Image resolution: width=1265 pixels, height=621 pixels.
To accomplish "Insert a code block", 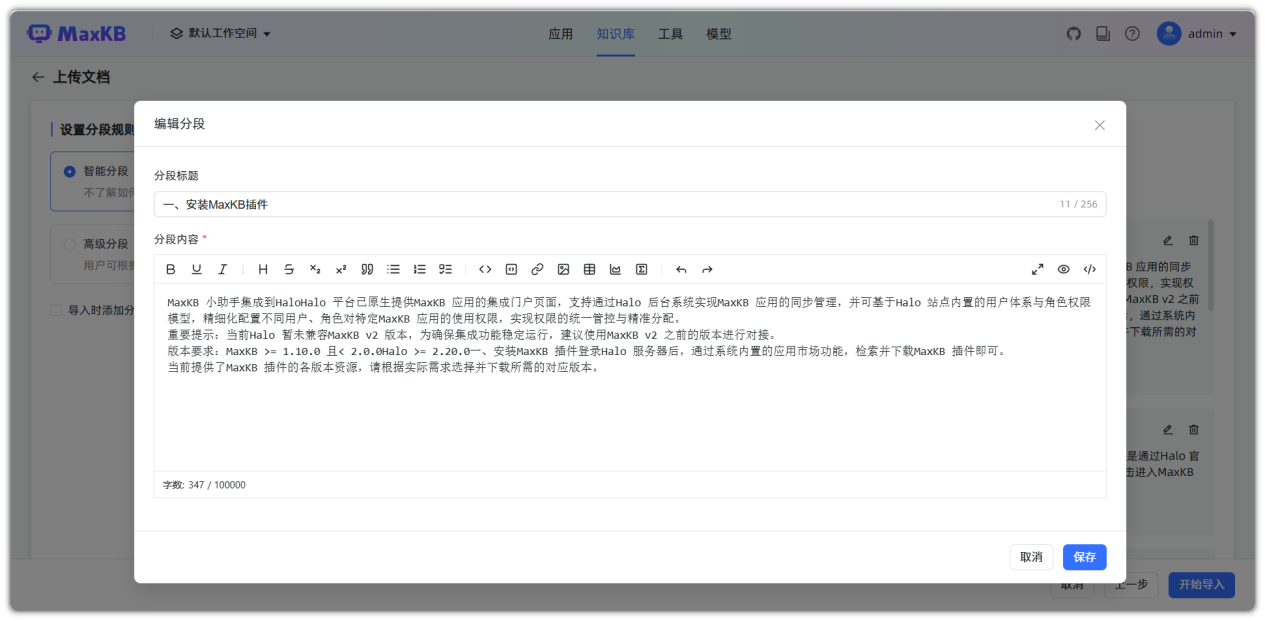I will [511, 269].
